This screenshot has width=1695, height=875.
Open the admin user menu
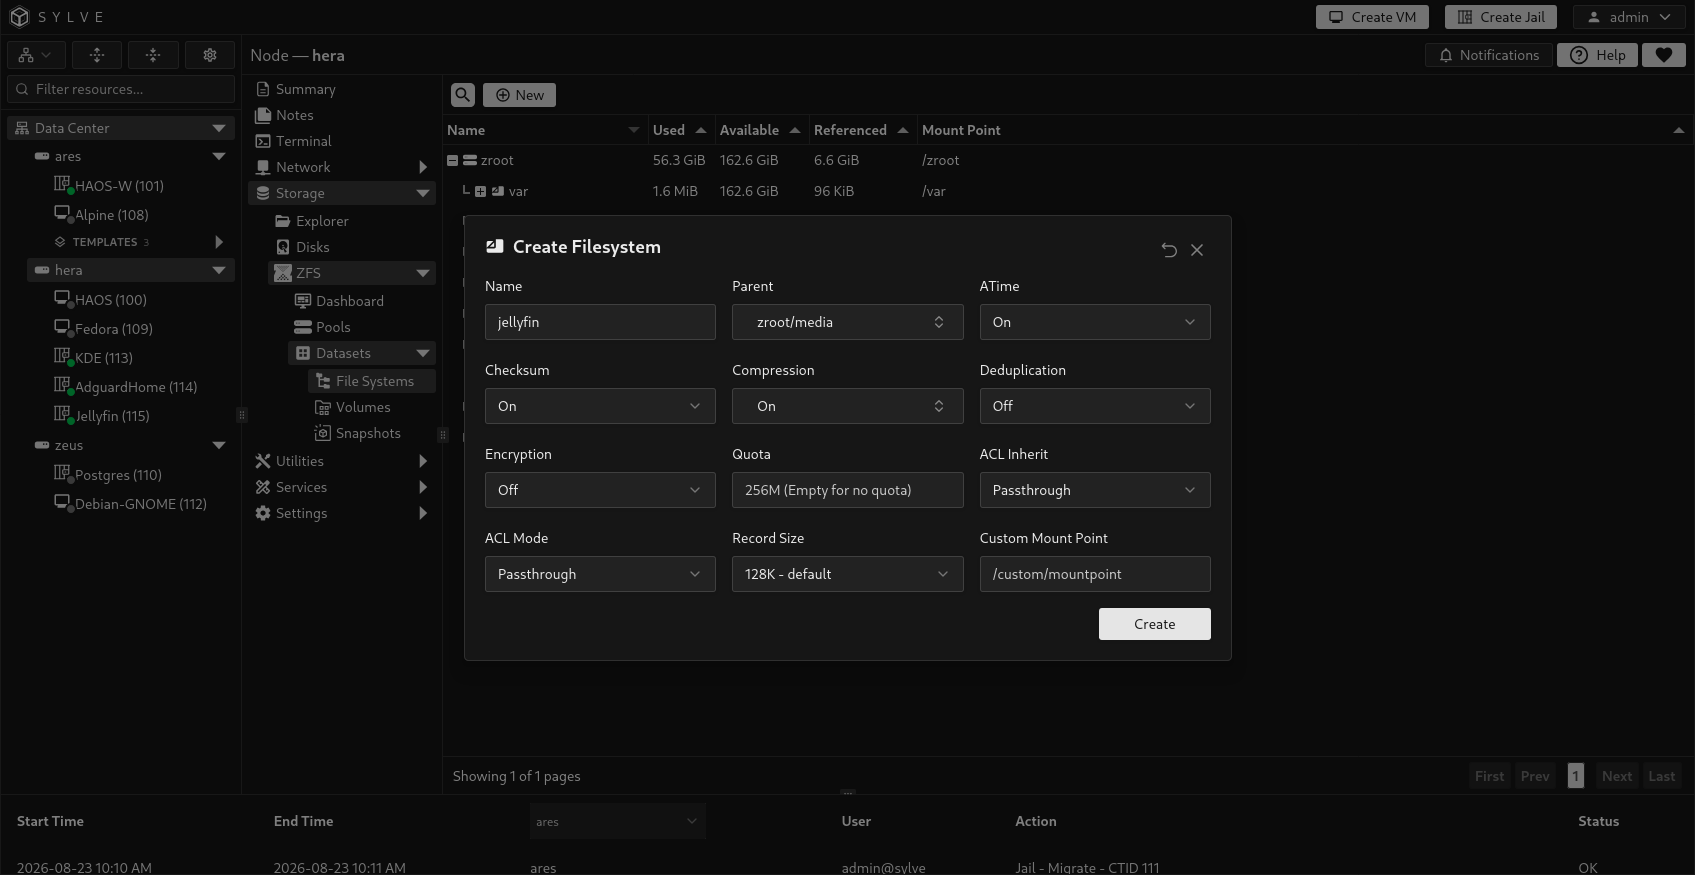(1629, 17)
